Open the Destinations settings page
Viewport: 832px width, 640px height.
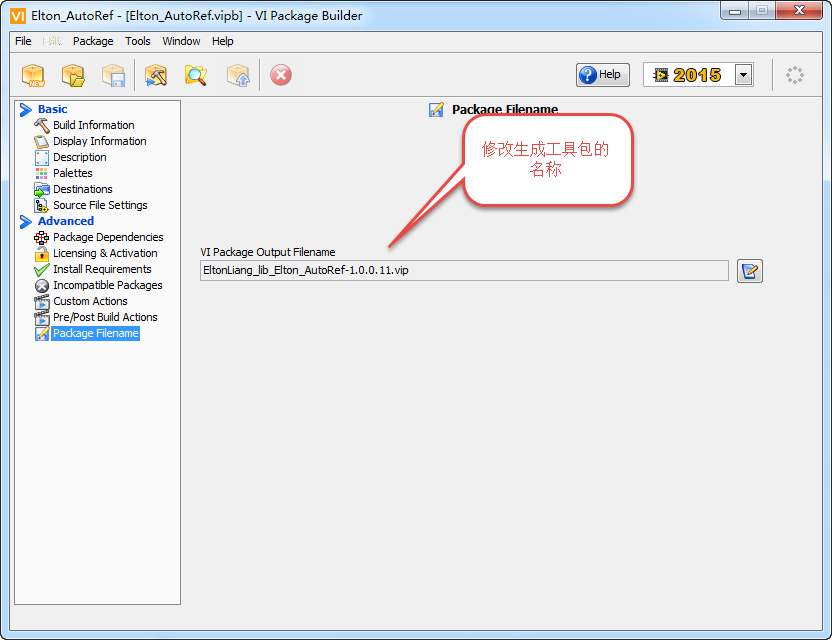(83, 189)
